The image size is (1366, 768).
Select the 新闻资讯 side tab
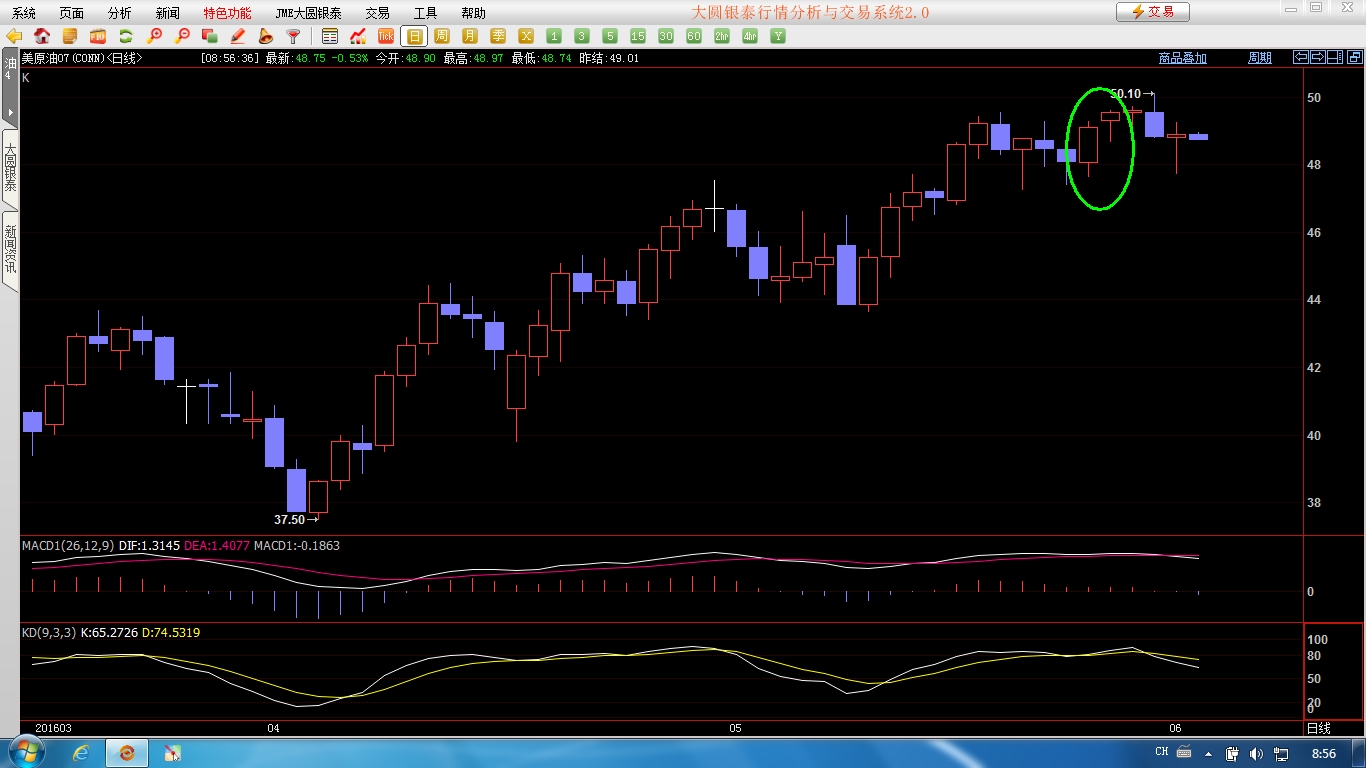coord(10,250)
